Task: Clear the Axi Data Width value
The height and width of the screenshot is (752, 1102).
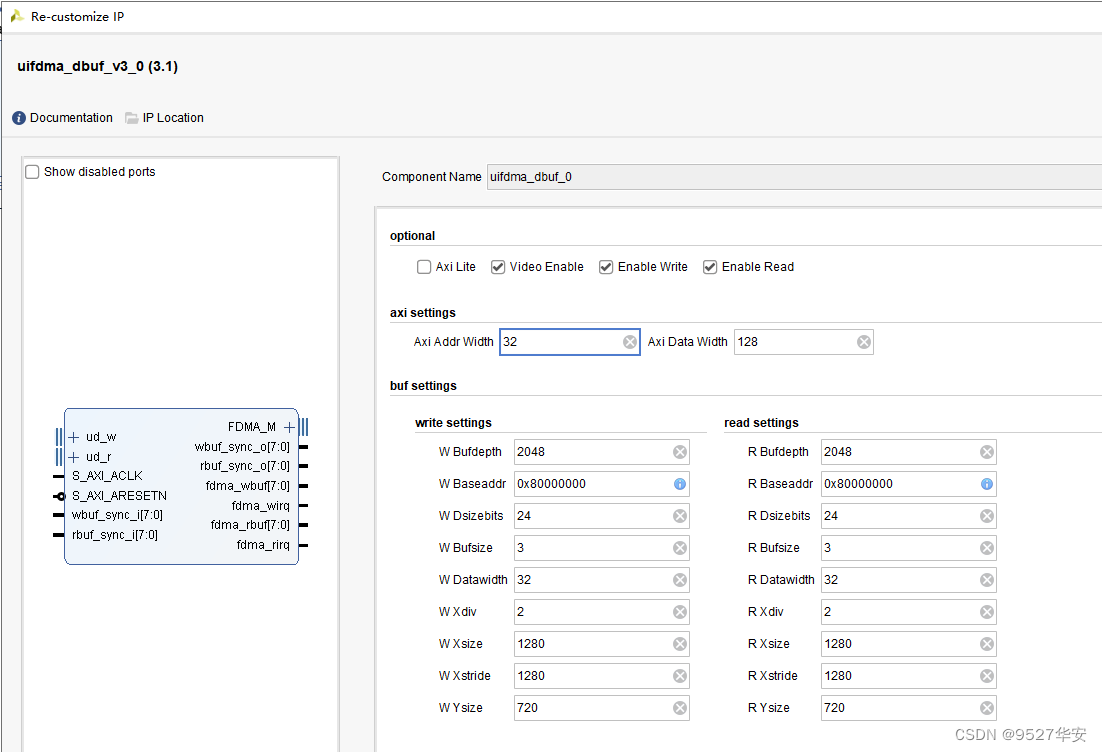Action: coord(864,342)
